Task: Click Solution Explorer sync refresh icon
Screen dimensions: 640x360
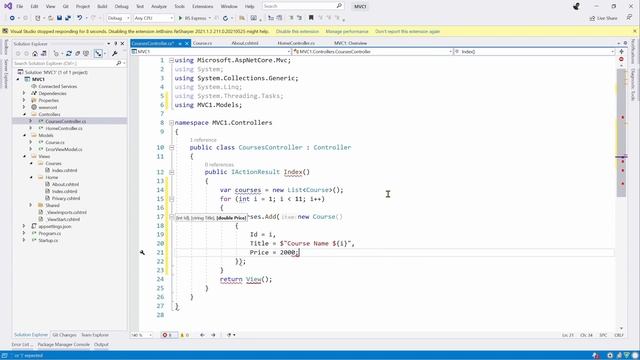Action: point(69,53)
